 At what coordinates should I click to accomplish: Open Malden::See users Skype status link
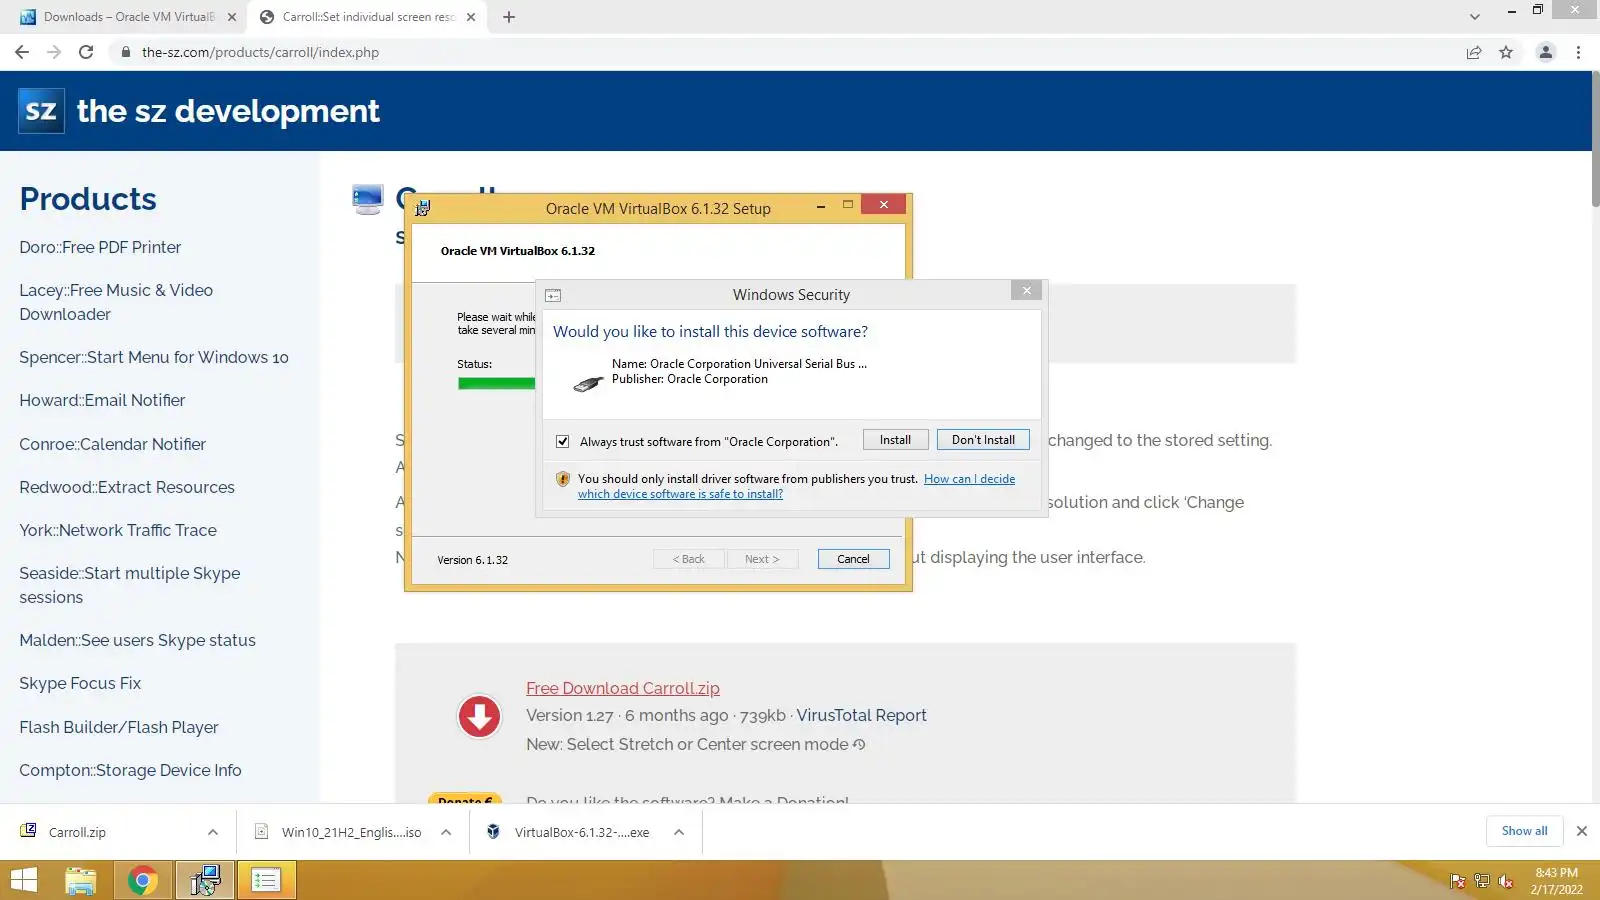point(137,640)
